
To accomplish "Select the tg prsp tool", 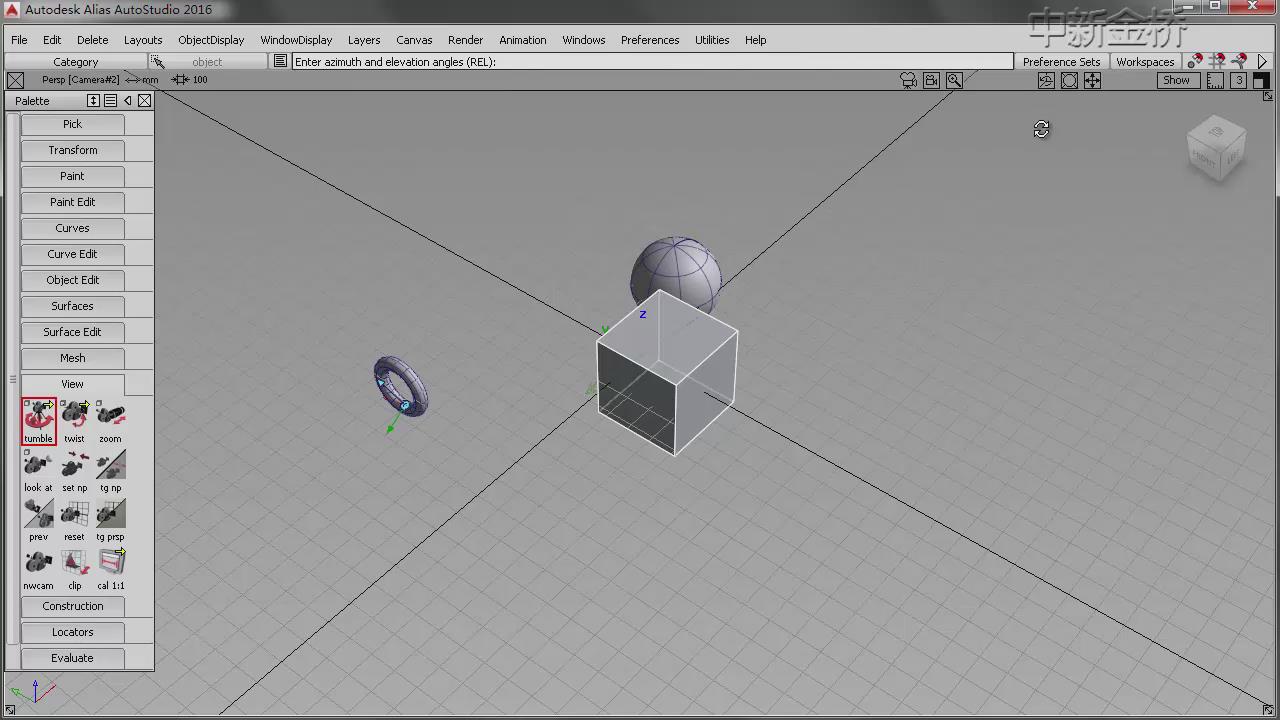I will coord(111,519).
